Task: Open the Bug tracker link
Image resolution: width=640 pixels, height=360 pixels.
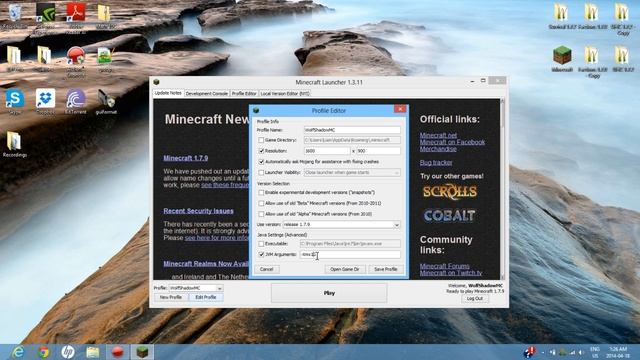Action: coord(436,162)
